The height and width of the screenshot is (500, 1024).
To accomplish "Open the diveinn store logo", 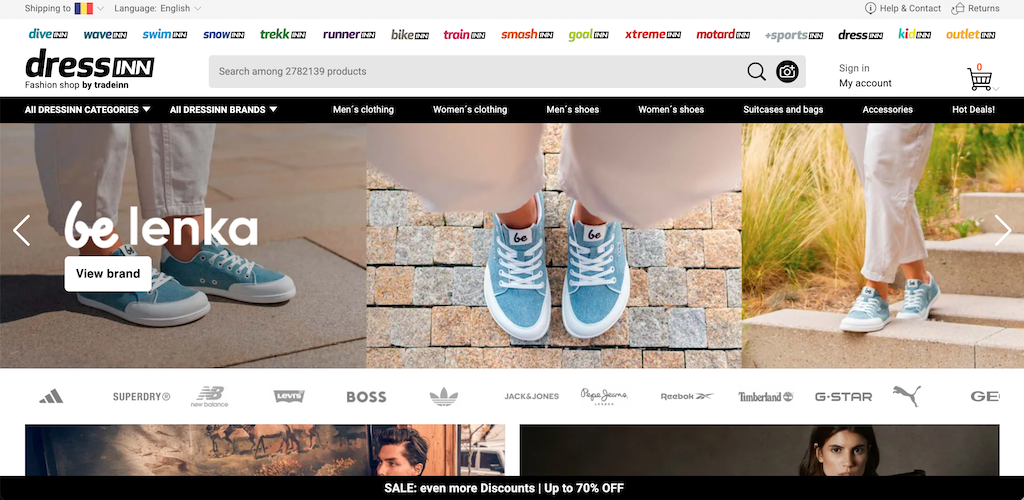I will 48,34.
